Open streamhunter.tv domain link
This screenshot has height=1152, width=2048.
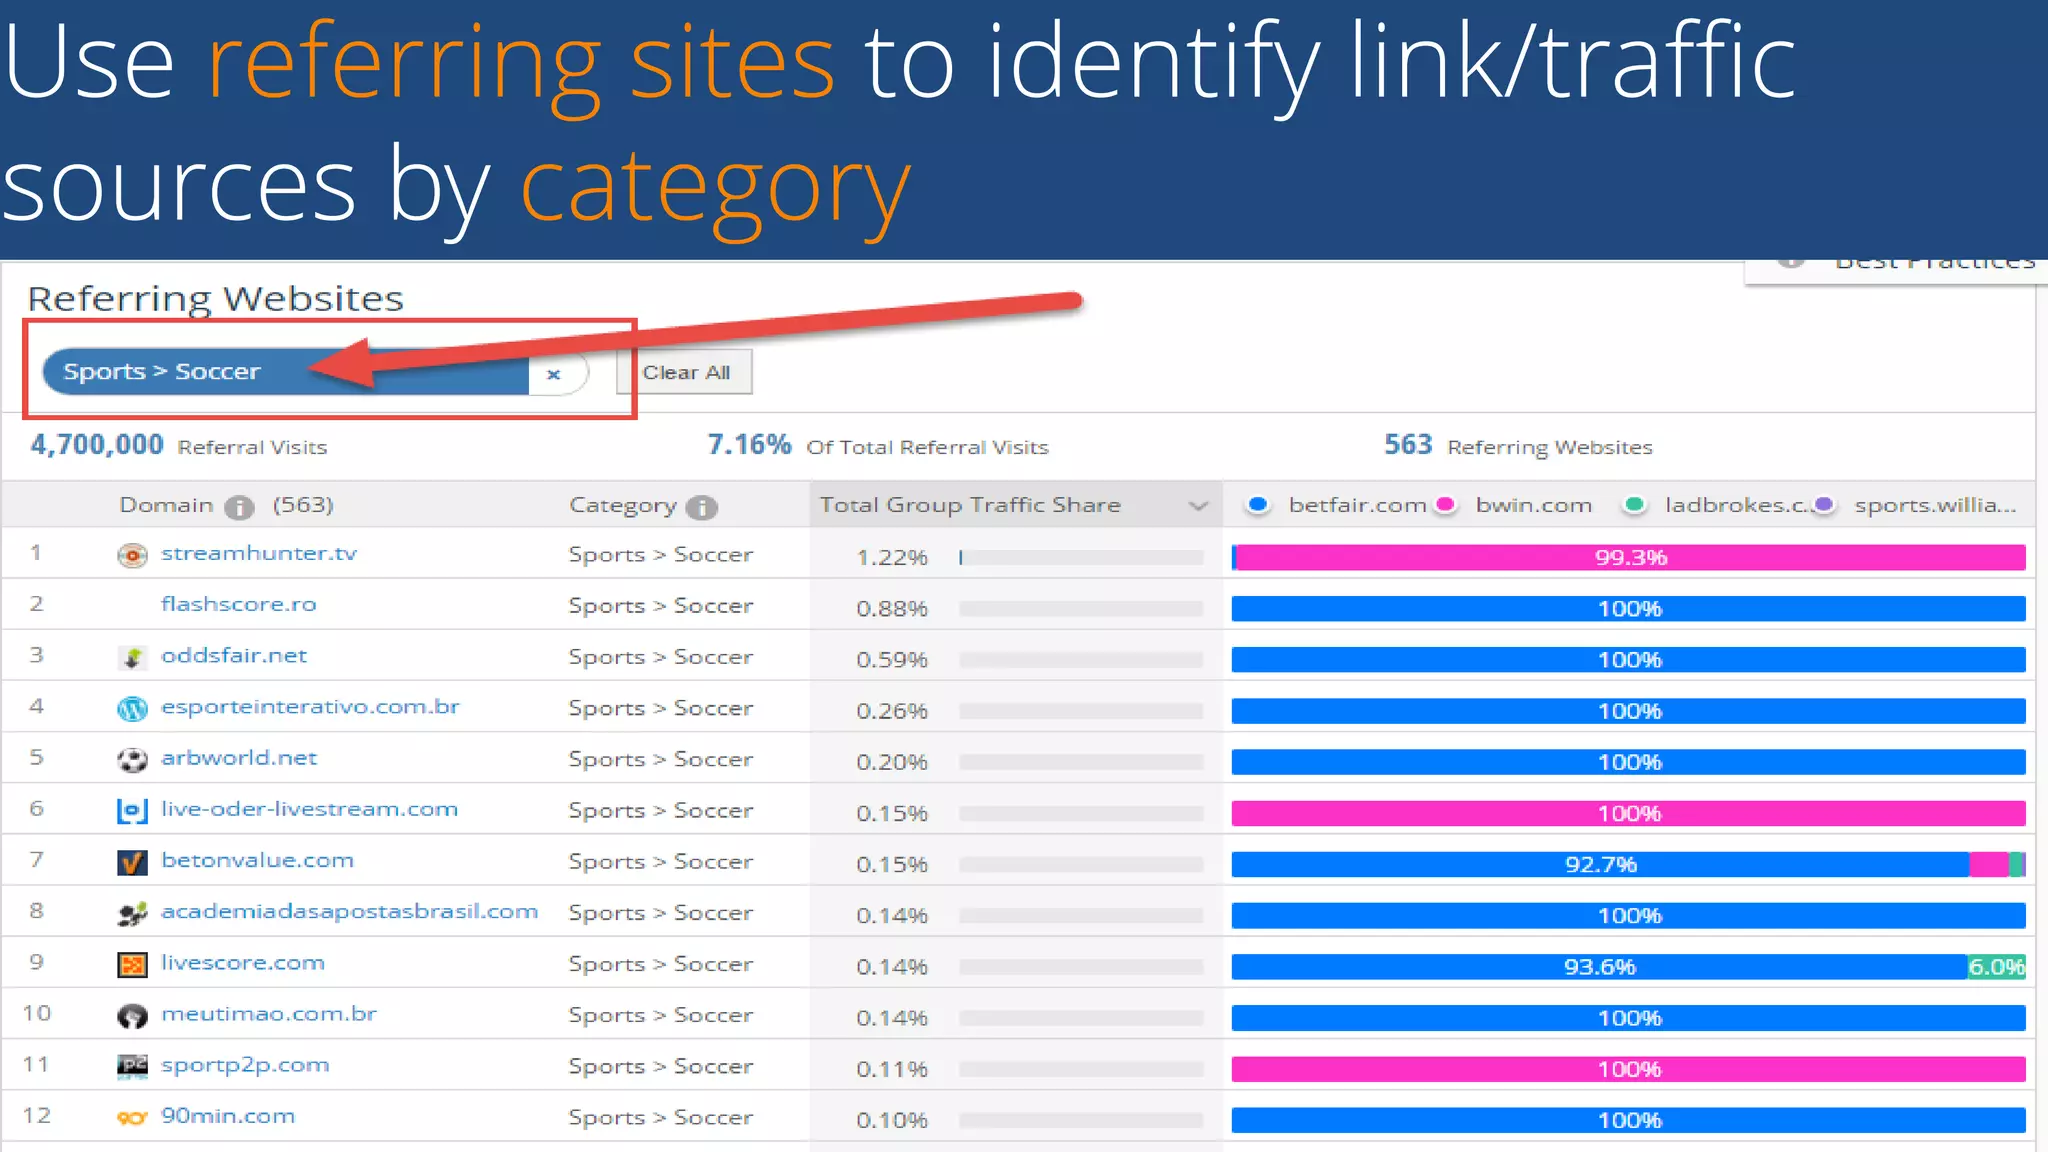coord(259,553)
